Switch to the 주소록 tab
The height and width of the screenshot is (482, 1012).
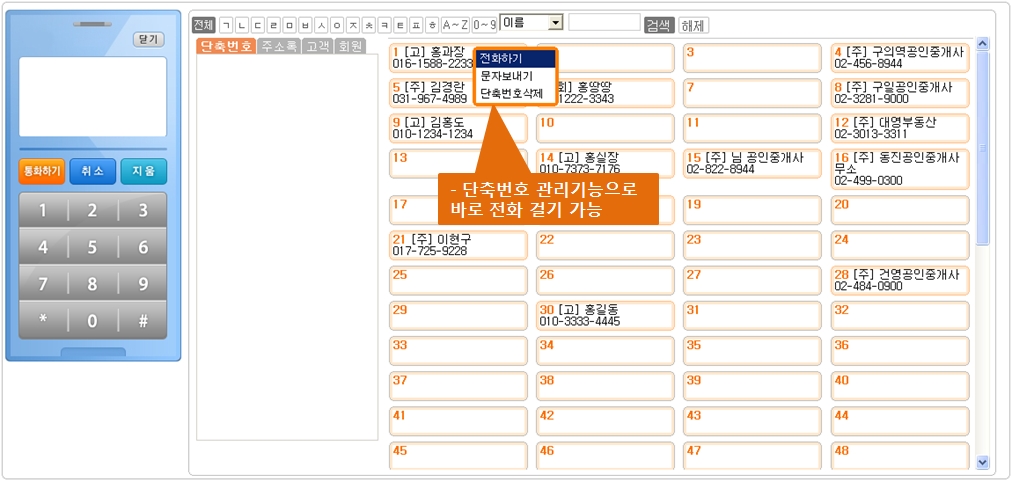click(278, 46)
